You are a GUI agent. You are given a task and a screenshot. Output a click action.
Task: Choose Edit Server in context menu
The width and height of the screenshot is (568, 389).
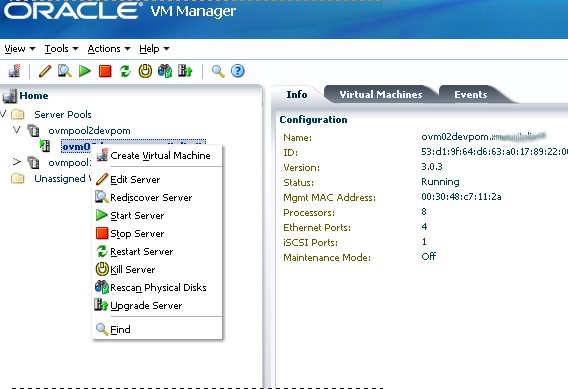click(x=157, y=180)
